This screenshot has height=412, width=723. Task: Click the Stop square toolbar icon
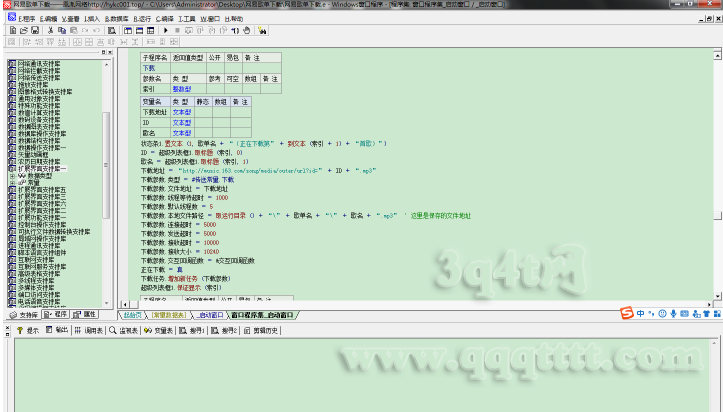(177, 30)
